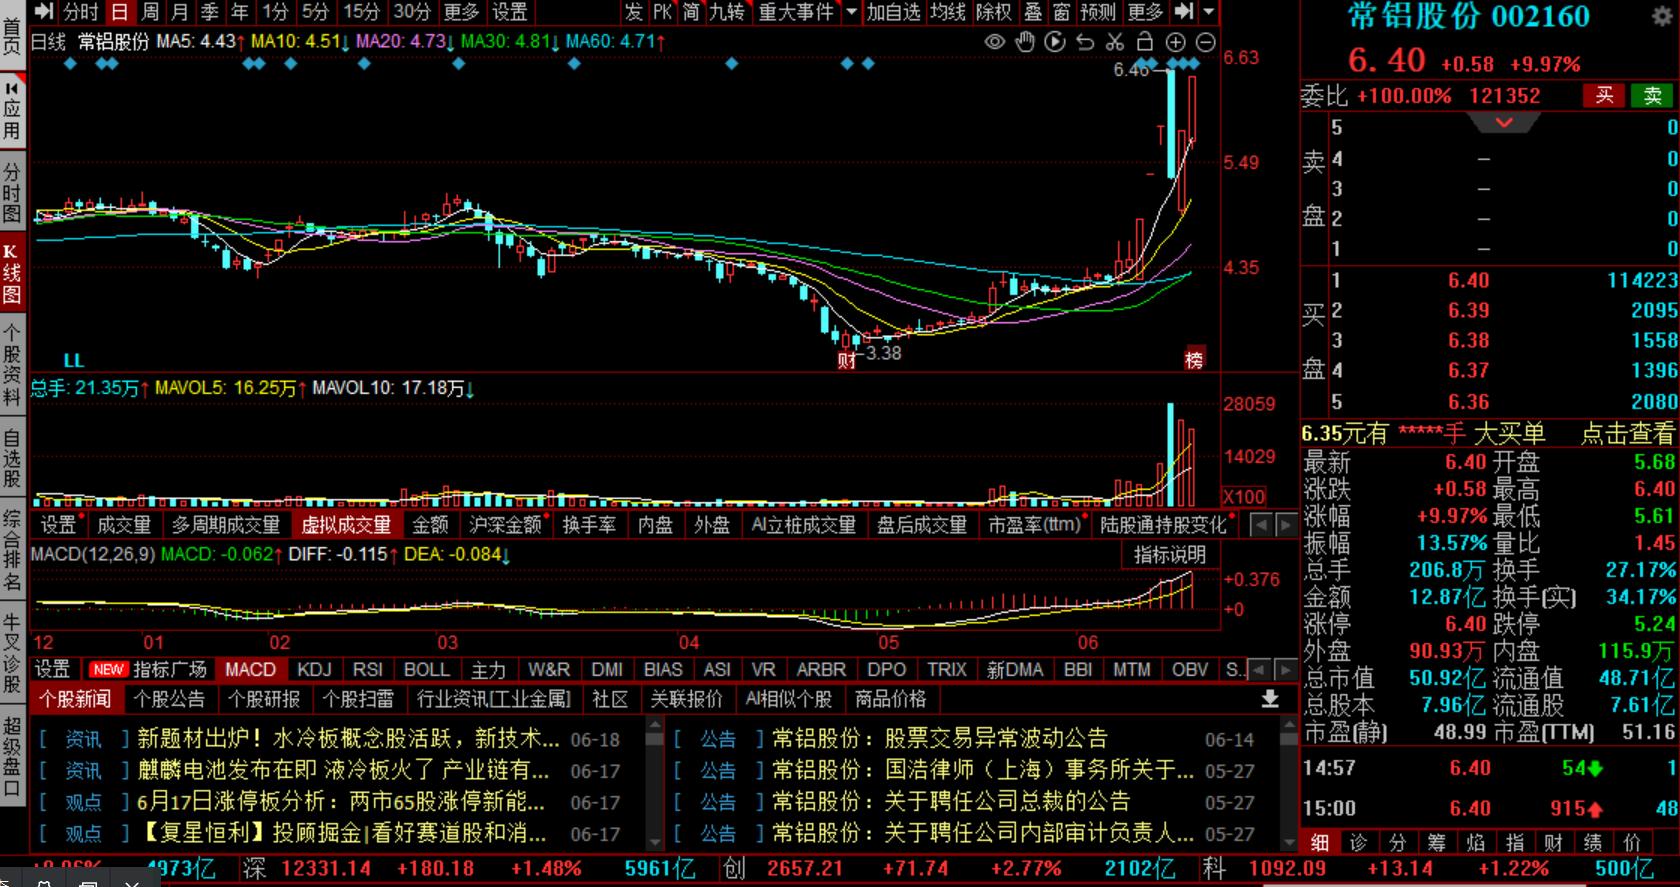The image size is (1680, 887).
Task: Zoom out with the minus circle icon
Action: pyautogui.click(x=1206, y=42)
